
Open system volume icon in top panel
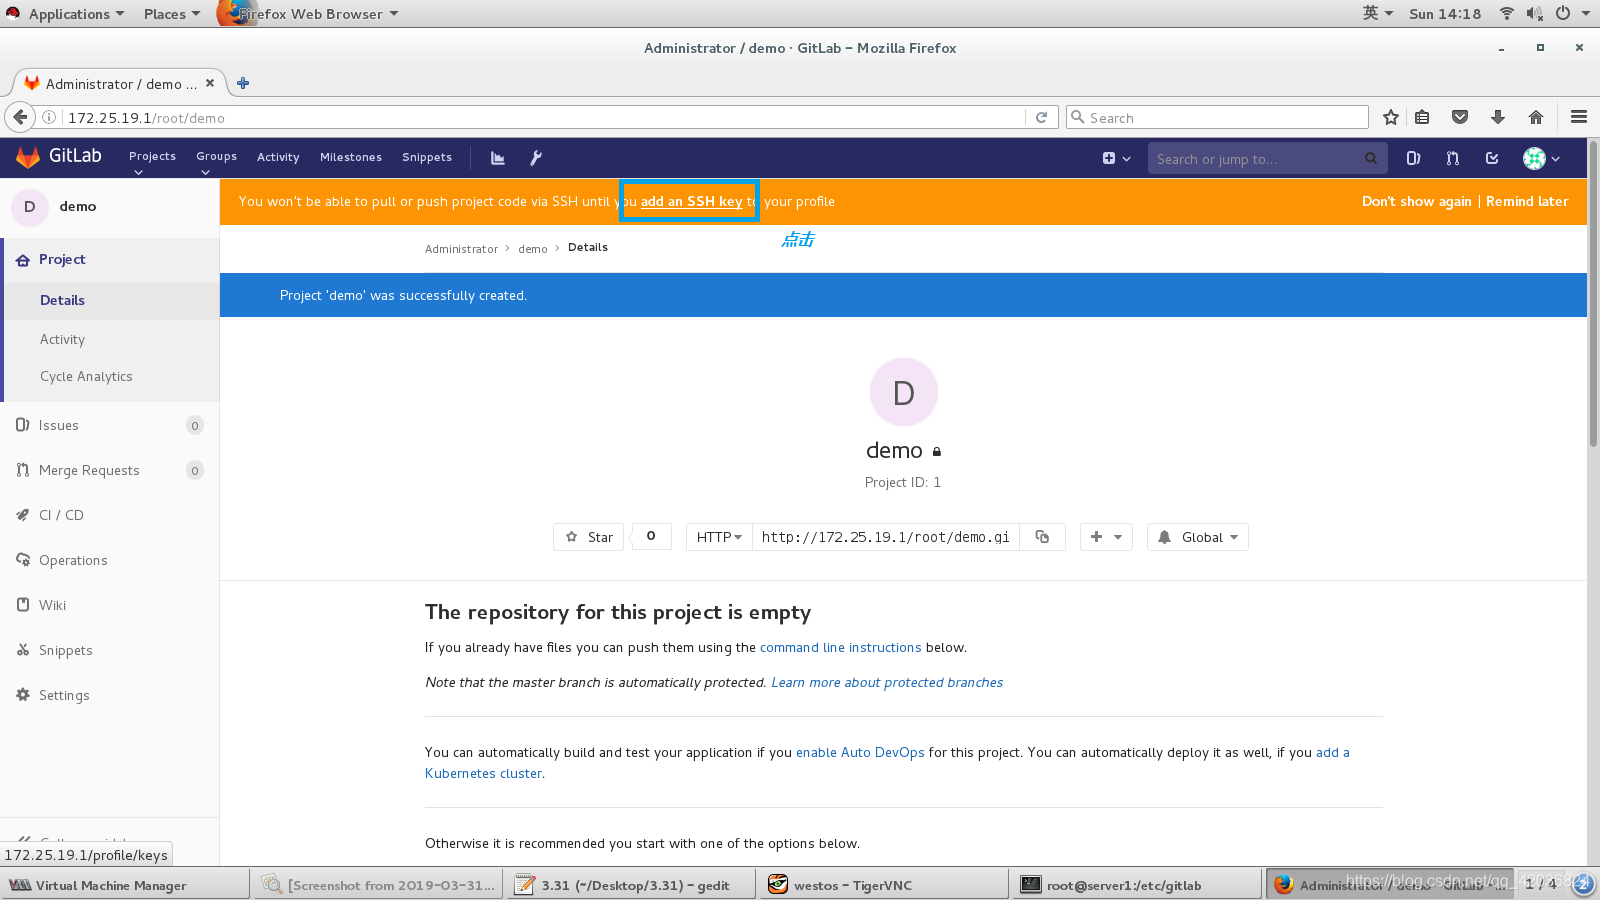pyautogui.click(x=1534, y=14)
